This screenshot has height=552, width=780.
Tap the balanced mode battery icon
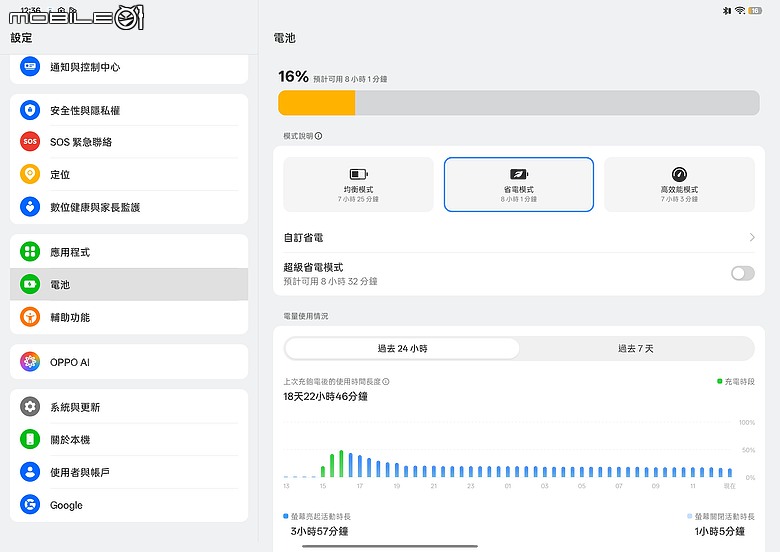359,174
